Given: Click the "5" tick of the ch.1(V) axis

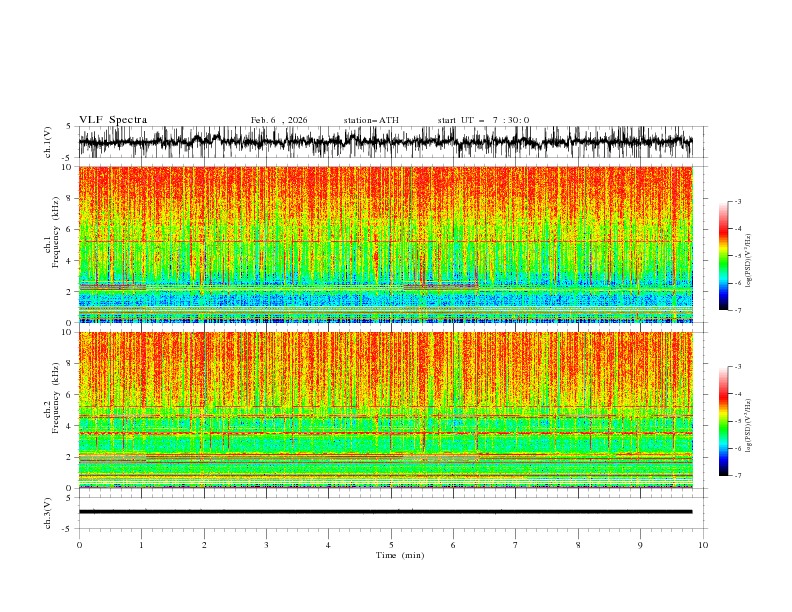Looking at the screenshot, I should (x=71, y=126).
